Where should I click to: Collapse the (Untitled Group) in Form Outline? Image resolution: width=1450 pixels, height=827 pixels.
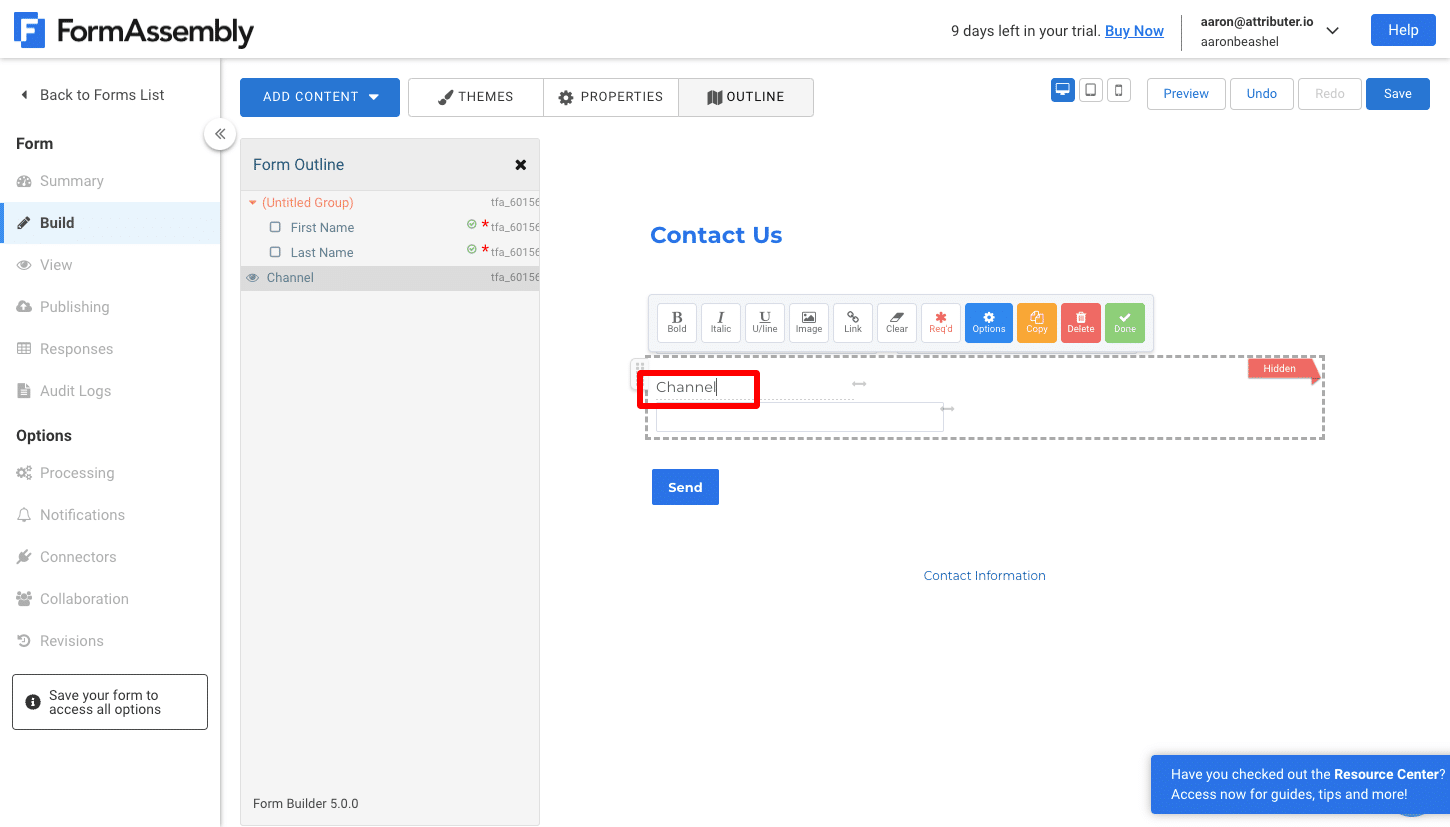click(253, 201)
